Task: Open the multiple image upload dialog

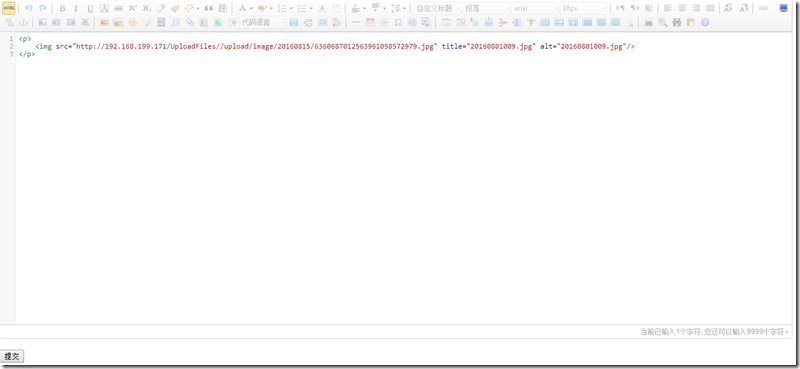Action: [x=118, y=22]
